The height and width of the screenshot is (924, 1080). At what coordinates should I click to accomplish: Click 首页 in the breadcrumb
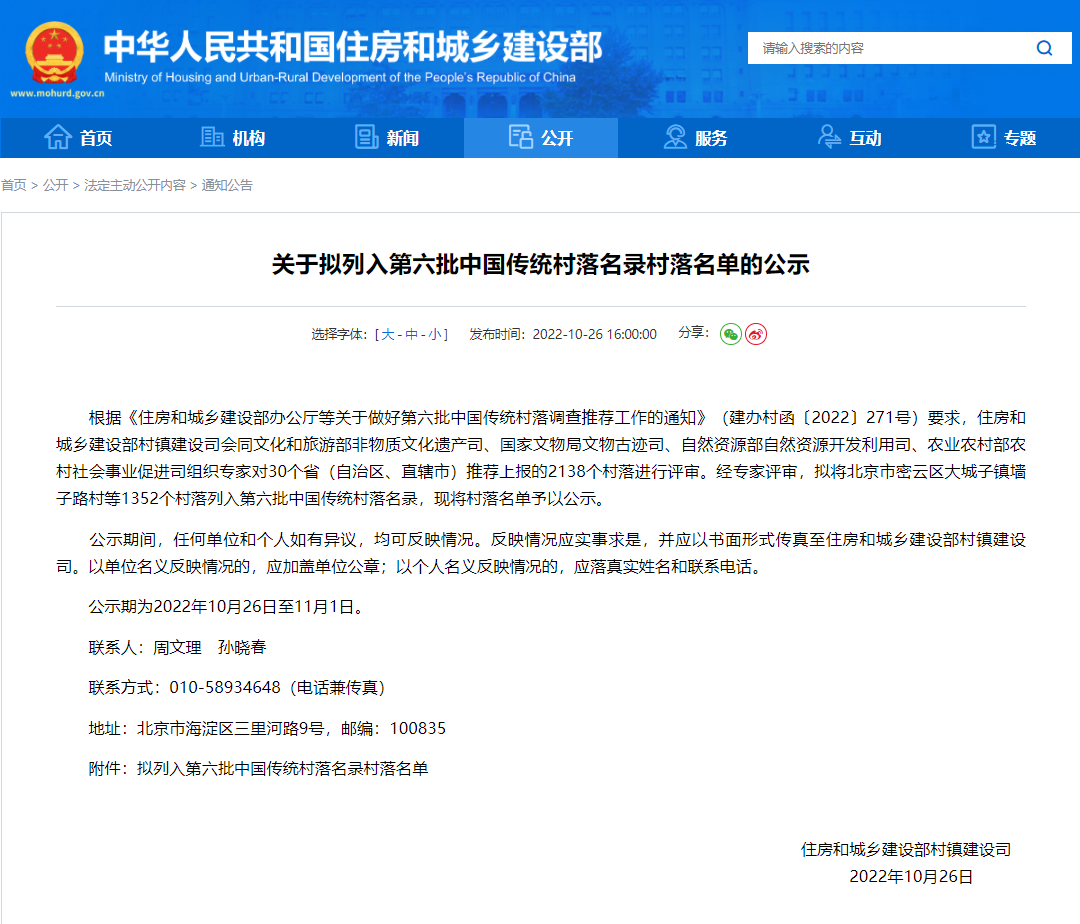14,185
